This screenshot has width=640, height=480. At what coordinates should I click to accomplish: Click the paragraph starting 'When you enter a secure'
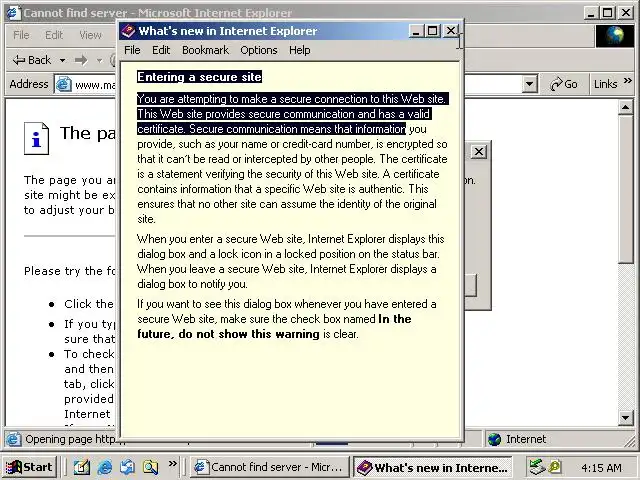point(291,261)
